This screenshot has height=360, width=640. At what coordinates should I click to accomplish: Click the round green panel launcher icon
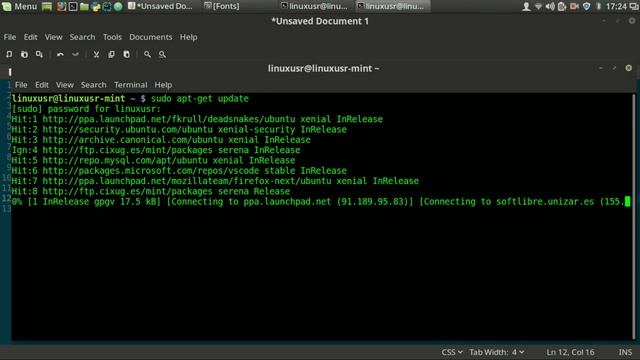pos(118,6)
